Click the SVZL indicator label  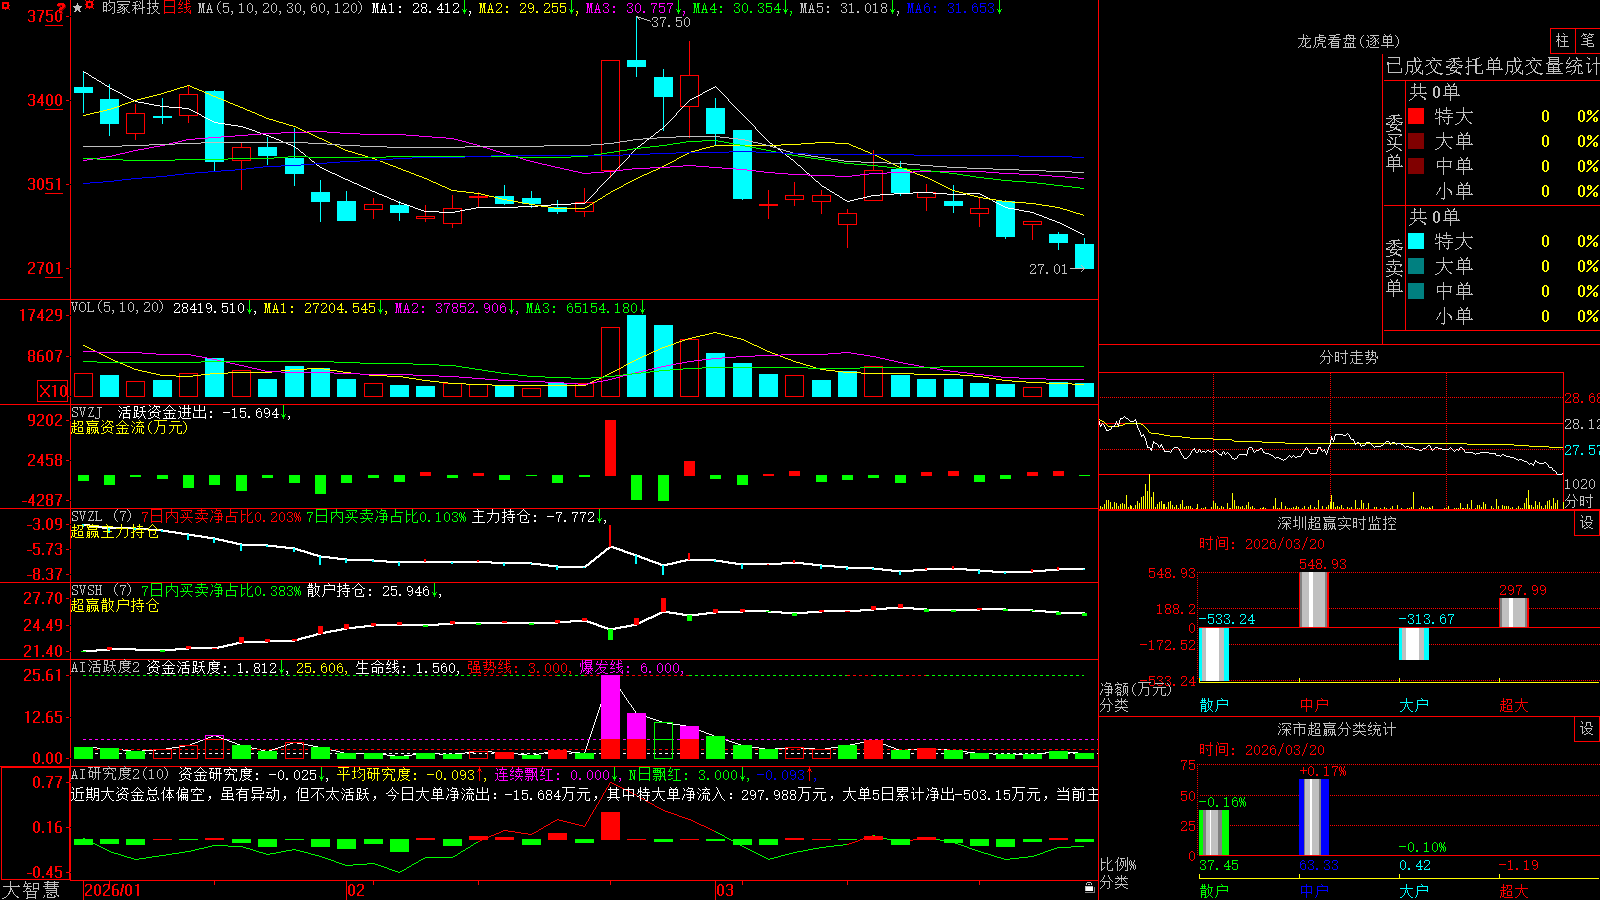(x=86, y=517)
